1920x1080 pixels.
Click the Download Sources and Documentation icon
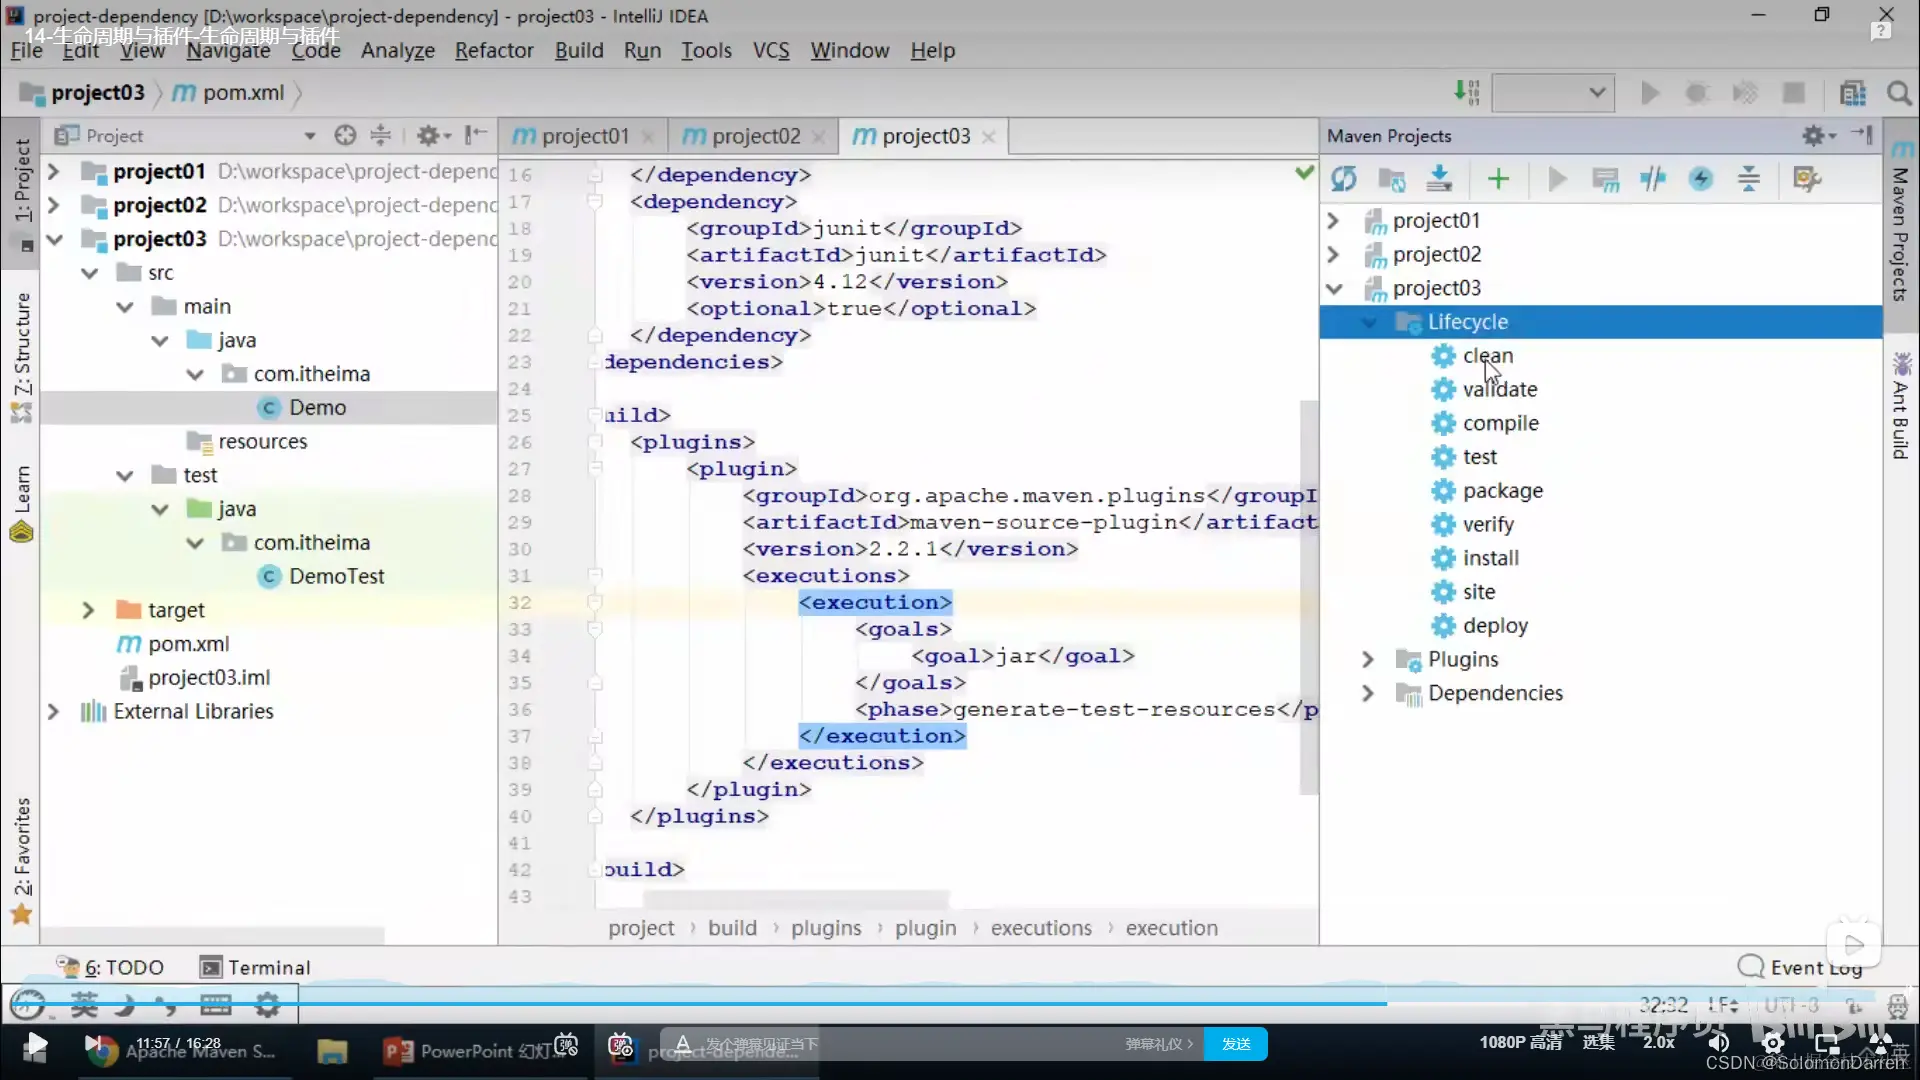tap(1439, 179)
